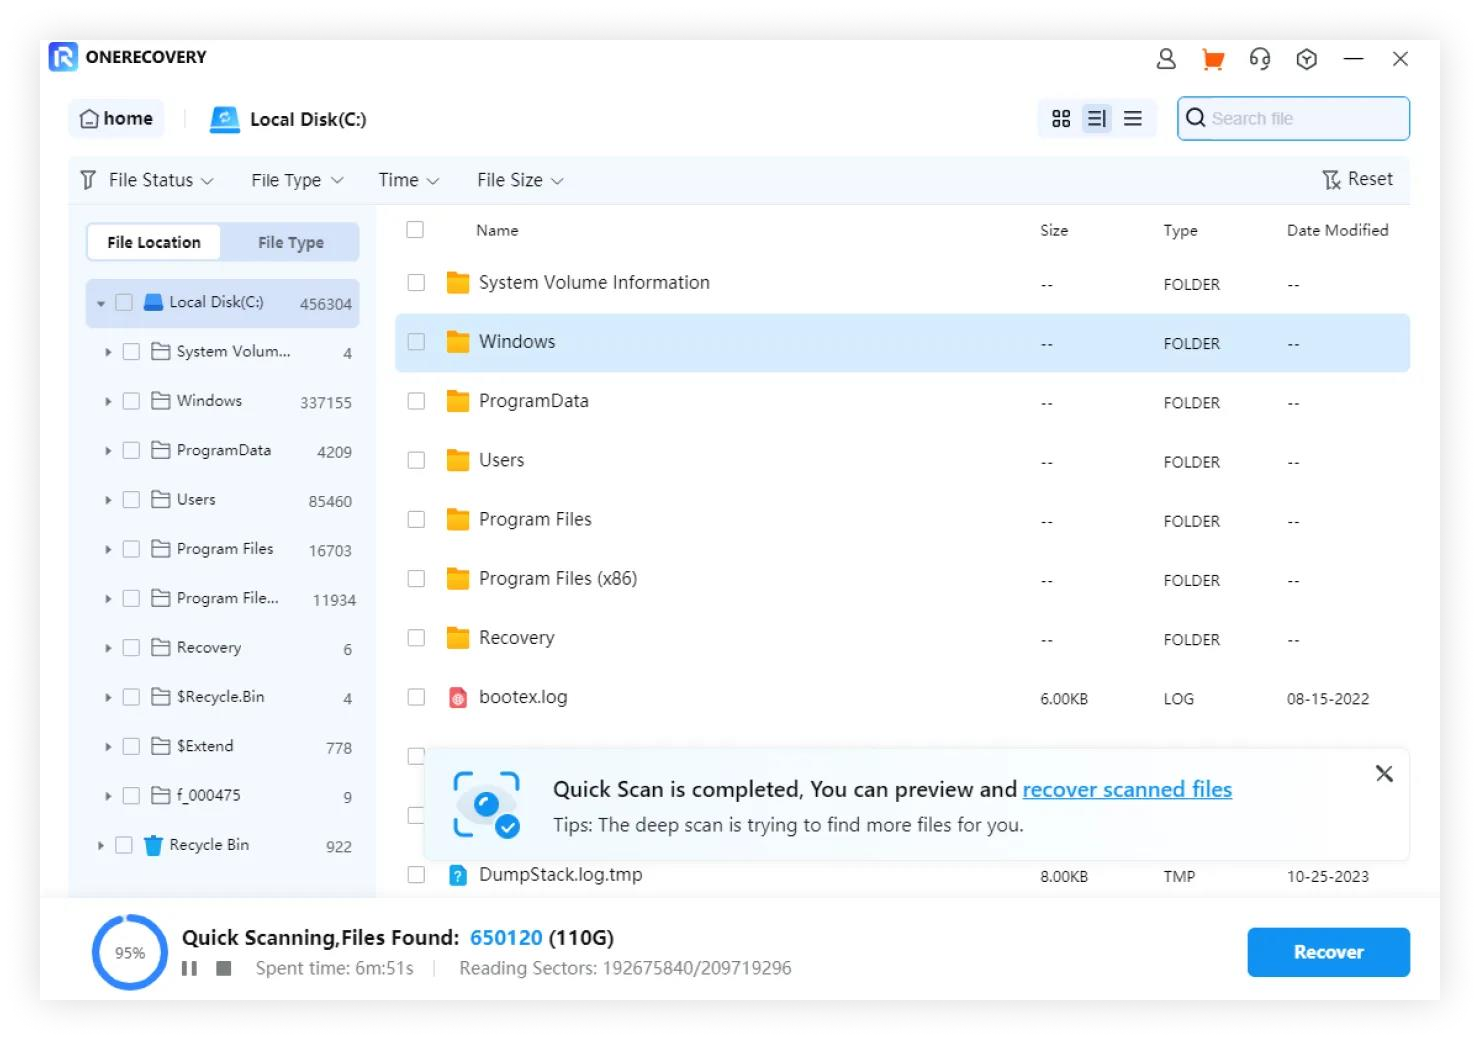This screenshot has height=1040, width=1480.
Task: Click the Windows folder icon in list
Action: point(458,342)
